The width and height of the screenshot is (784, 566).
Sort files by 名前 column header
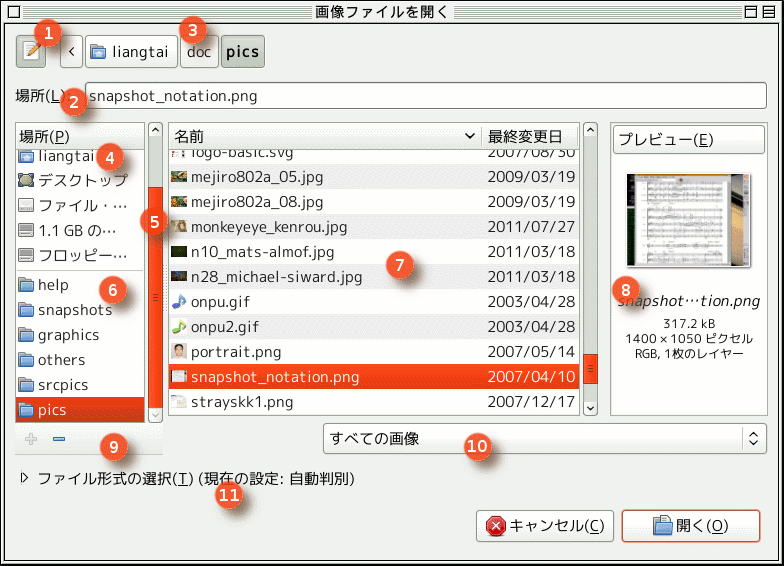(x=324, y=136)
